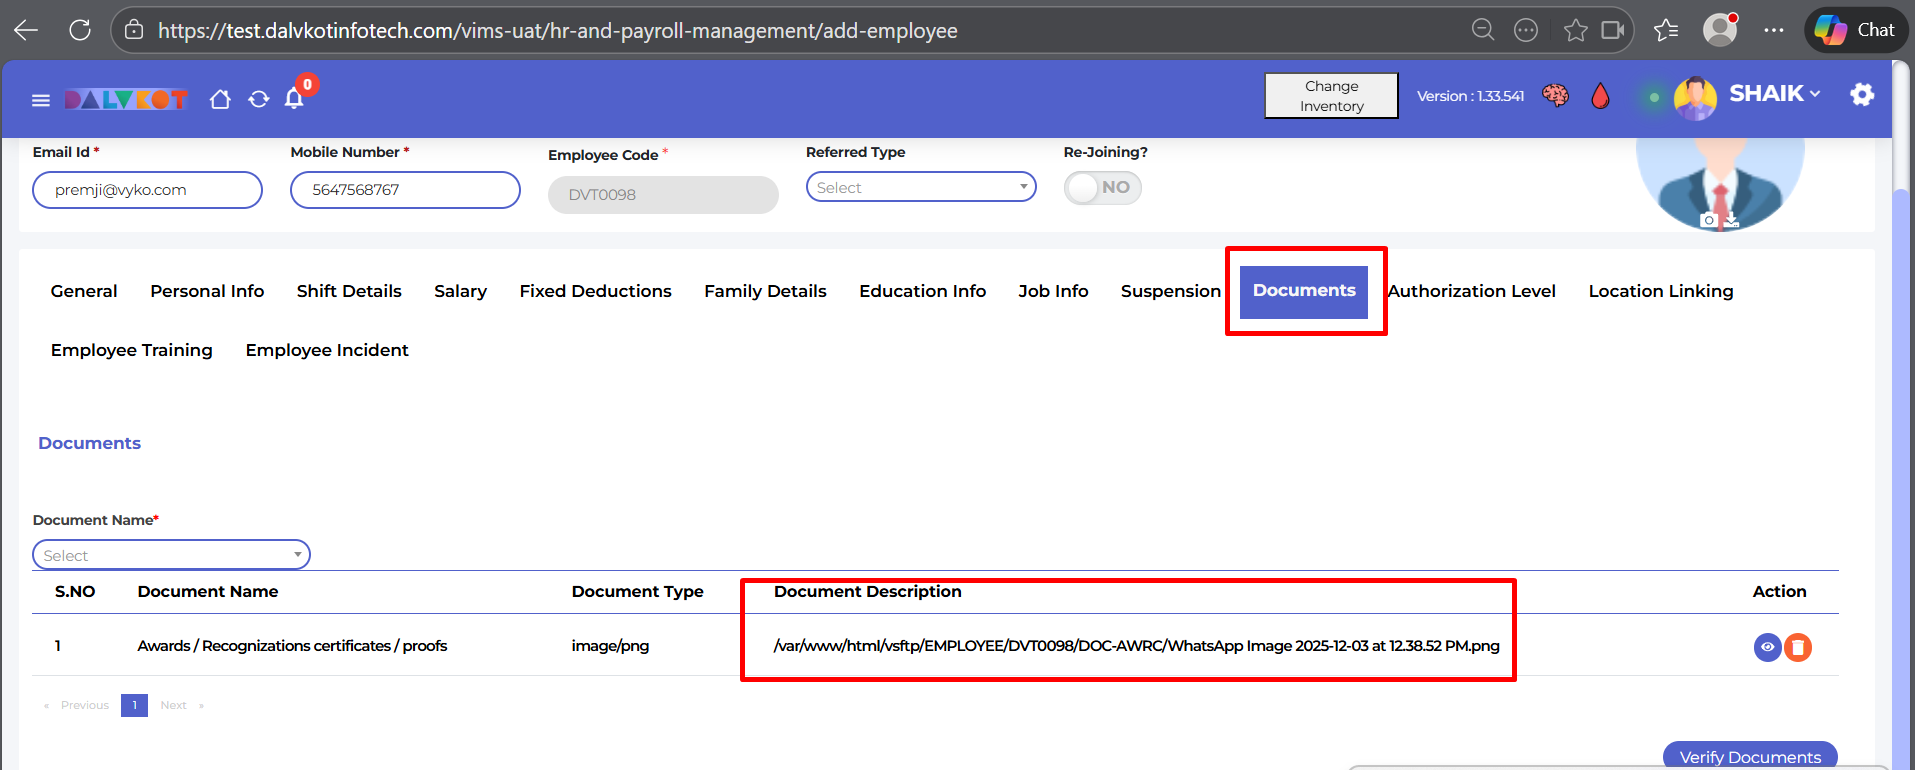Toggle the Re-Joining switch
The image size is (1915, 770).
click(x=1102, y=188)
